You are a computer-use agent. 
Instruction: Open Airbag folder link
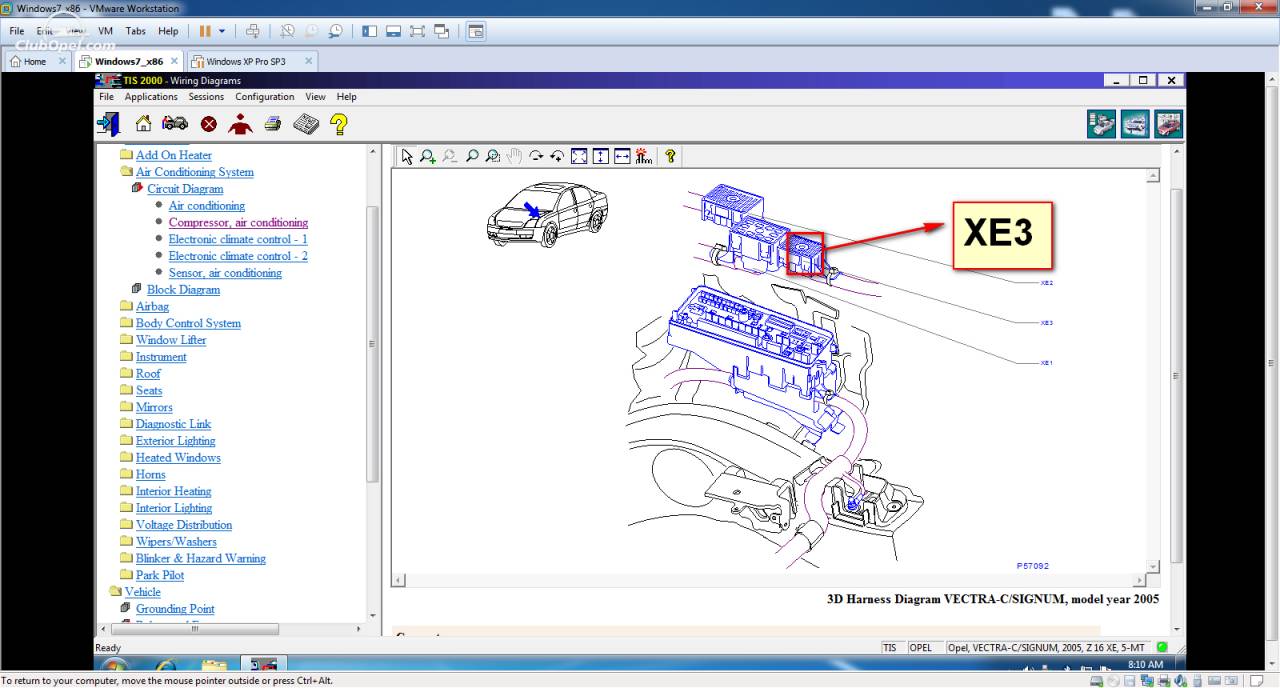[152, 306]
